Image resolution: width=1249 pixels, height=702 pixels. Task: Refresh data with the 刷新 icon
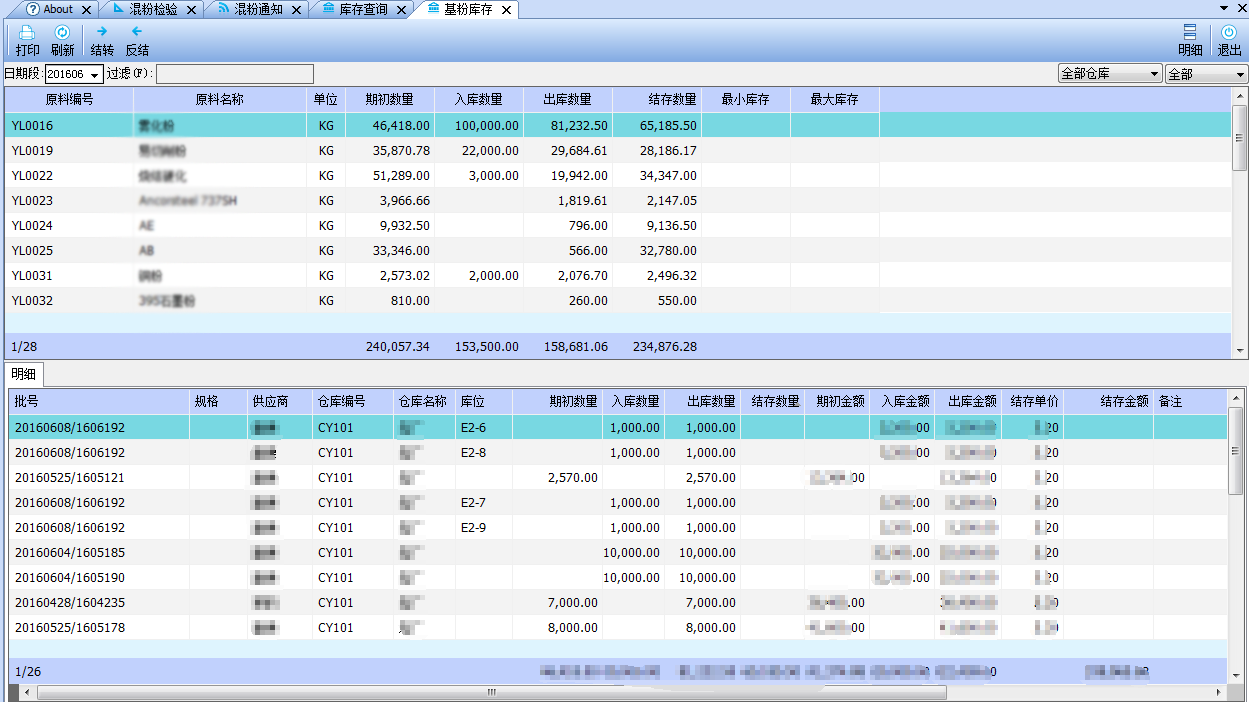tap(62, 33)
